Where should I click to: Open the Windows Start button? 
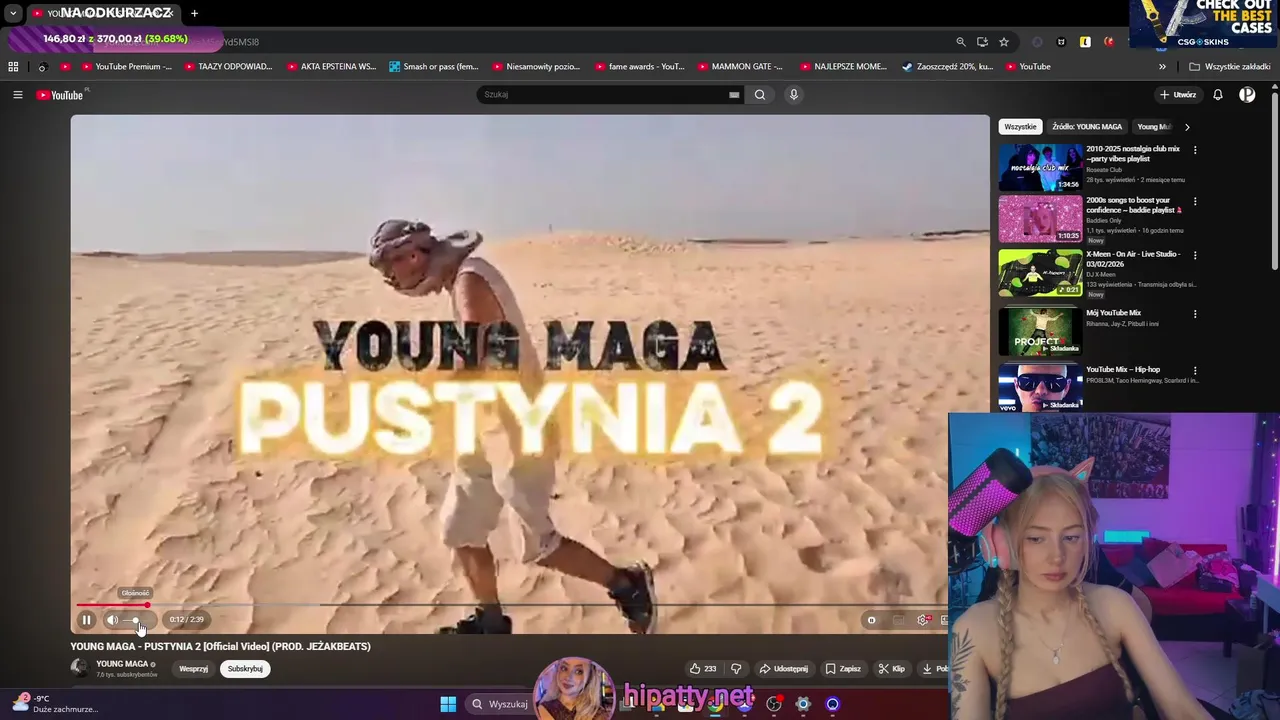point(448,704)
